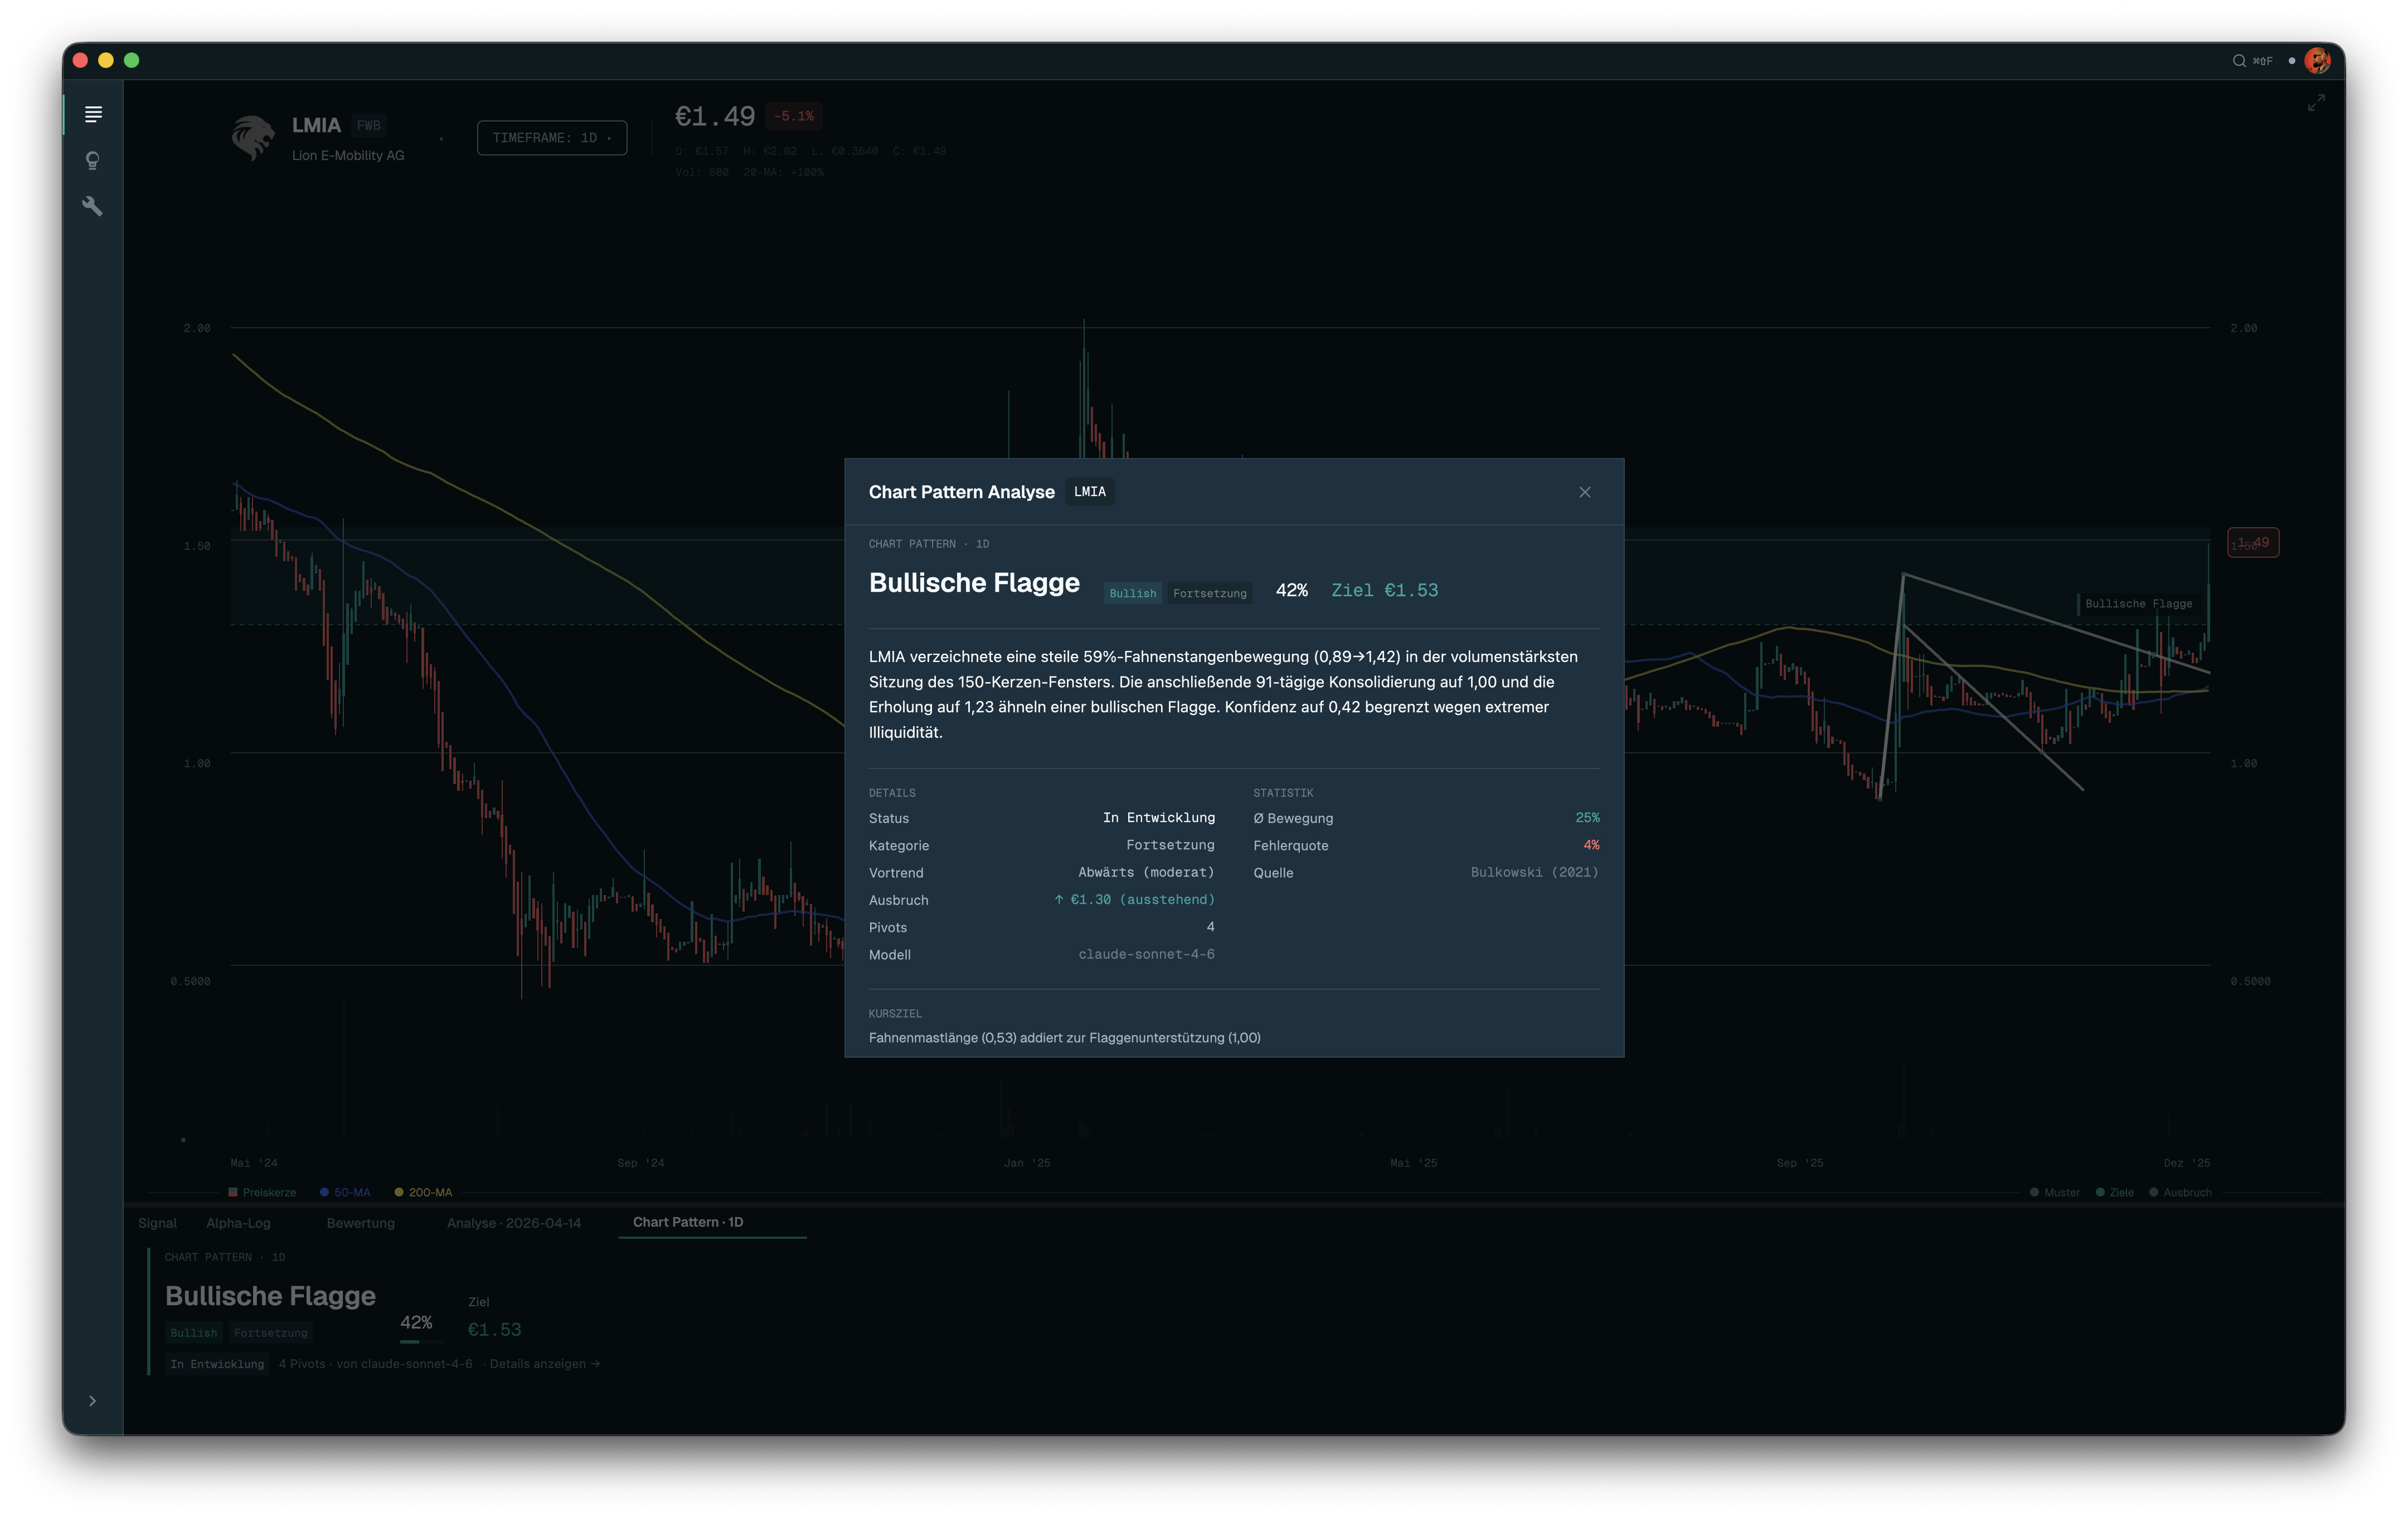2408x1518 pixels.
Task: Click the 'Bulkowski (2021)' Quelle value
Action: [x=1534, y=873]
